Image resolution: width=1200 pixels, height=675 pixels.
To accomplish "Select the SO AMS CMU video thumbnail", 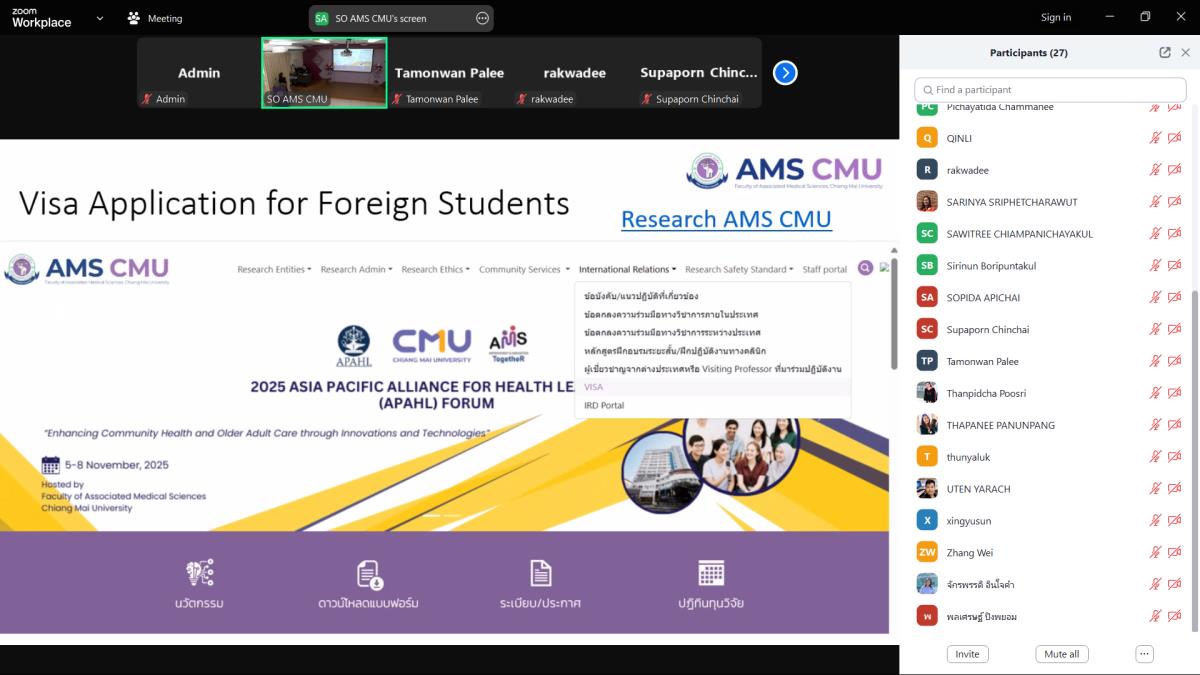I will pyautogui.click(x=324, y=73).
